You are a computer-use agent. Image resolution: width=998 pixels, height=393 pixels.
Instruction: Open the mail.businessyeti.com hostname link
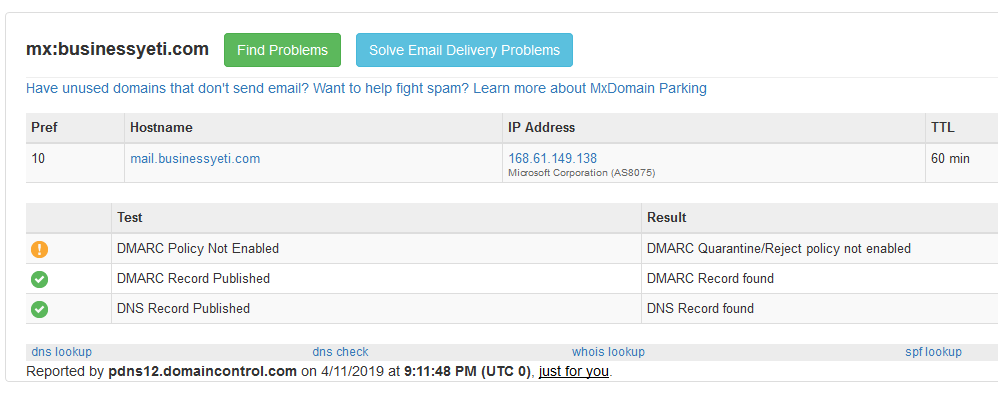click(195, 159)
